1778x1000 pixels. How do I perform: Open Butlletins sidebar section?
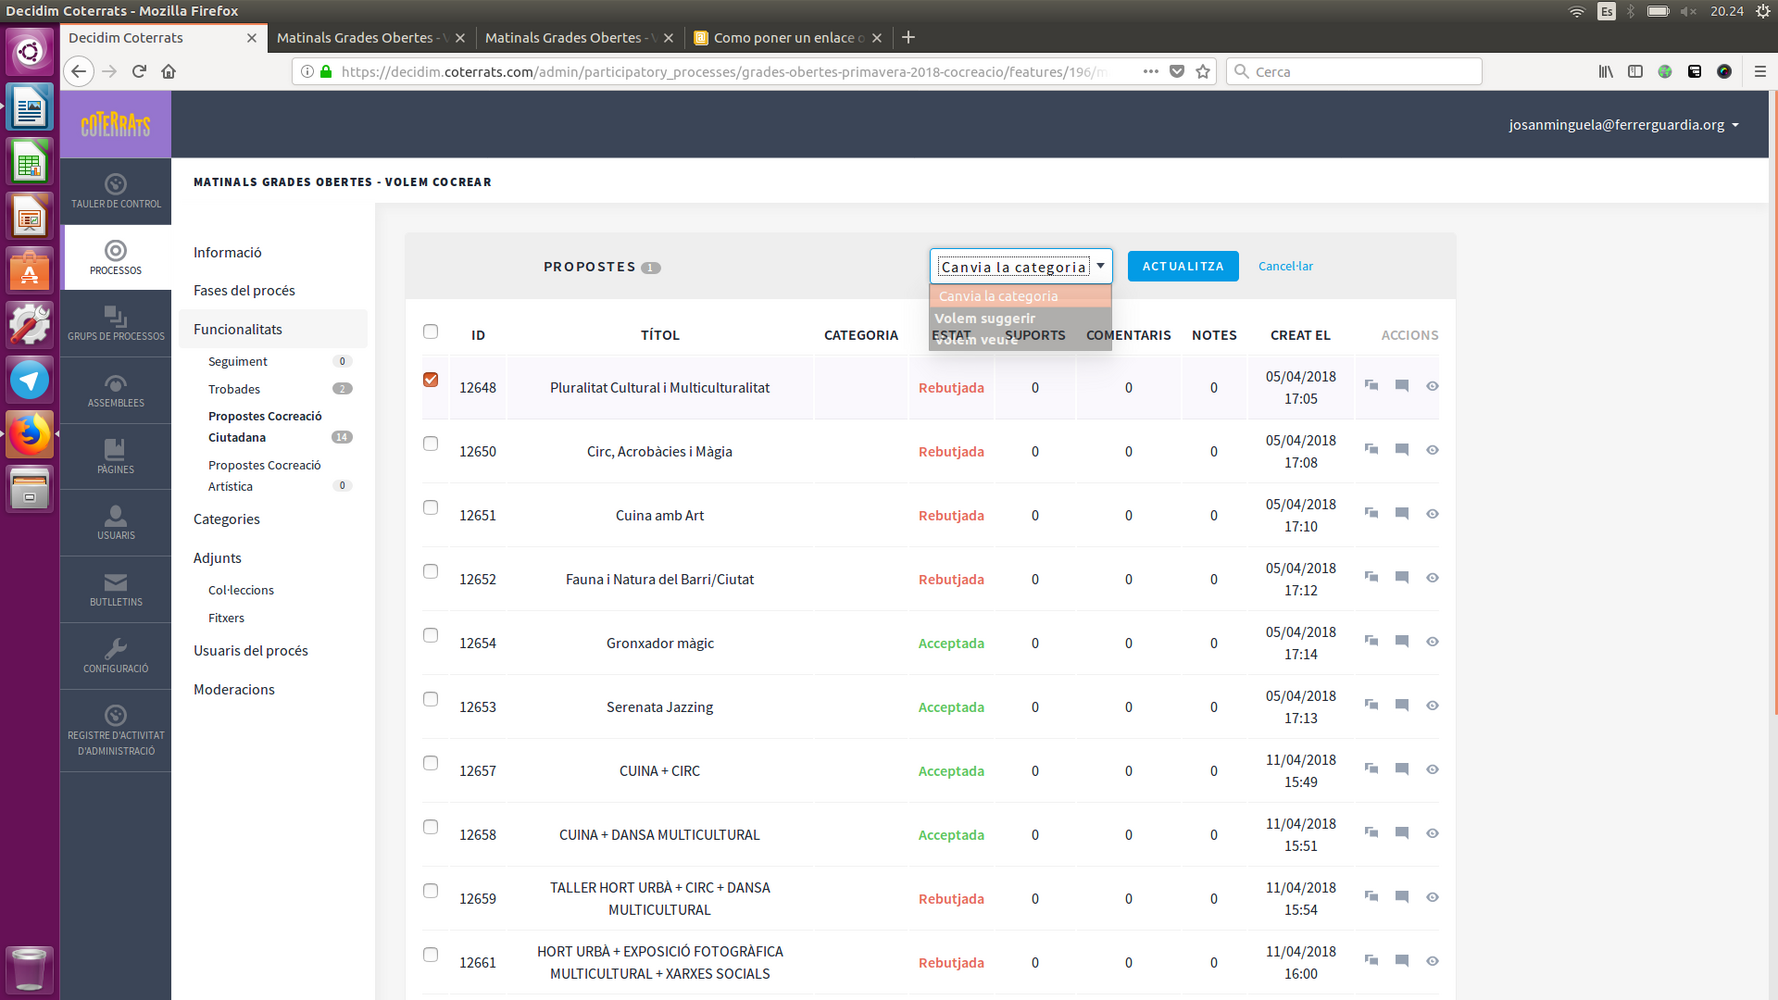pos(115,590)
